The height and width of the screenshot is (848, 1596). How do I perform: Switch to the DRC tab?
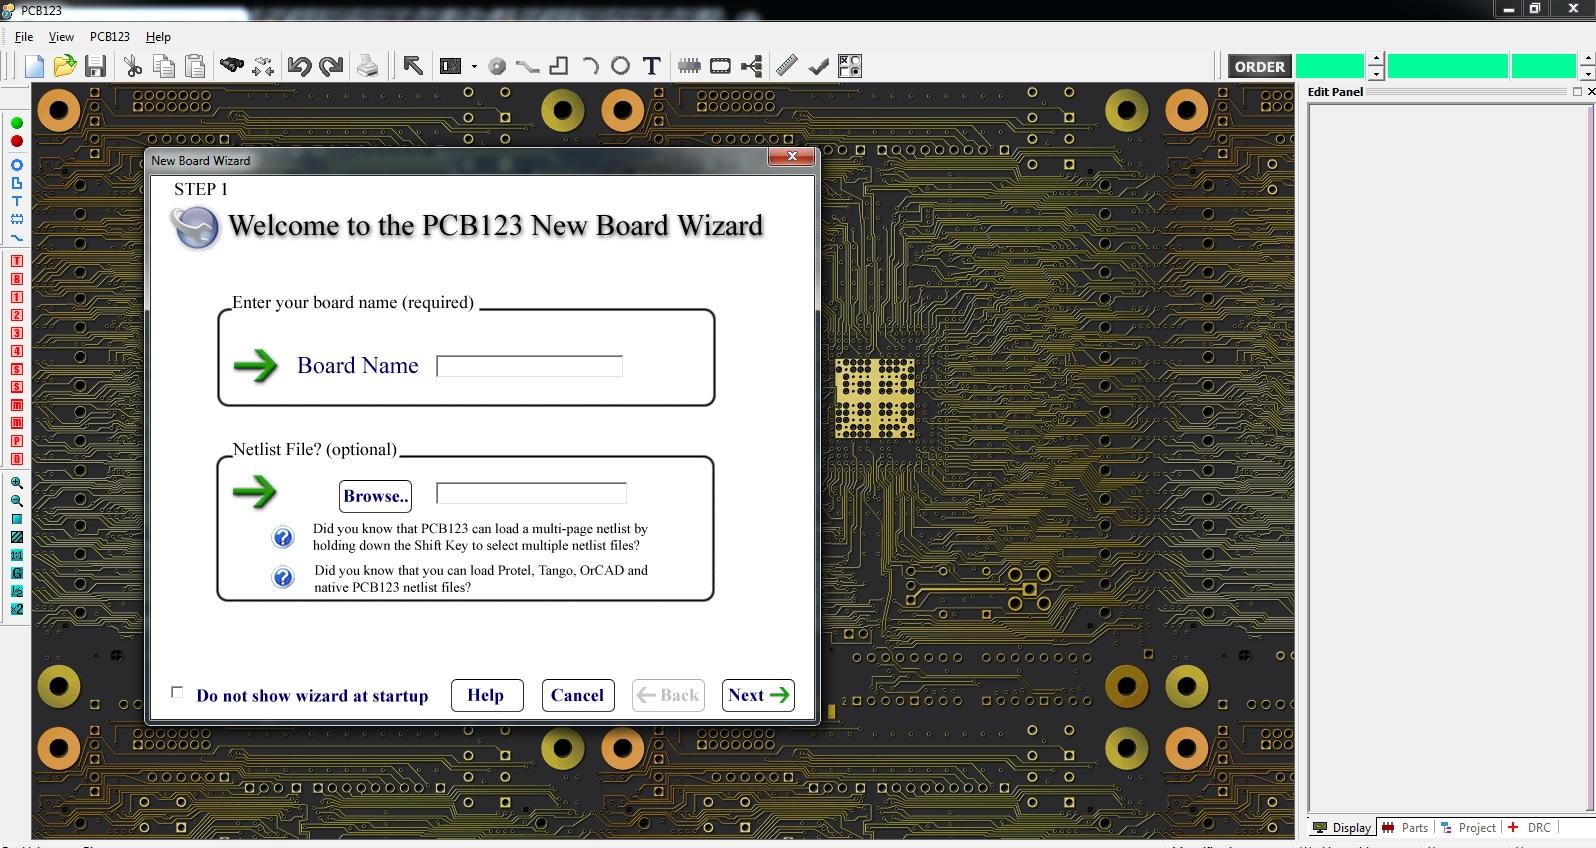(x=1530, y=827)
